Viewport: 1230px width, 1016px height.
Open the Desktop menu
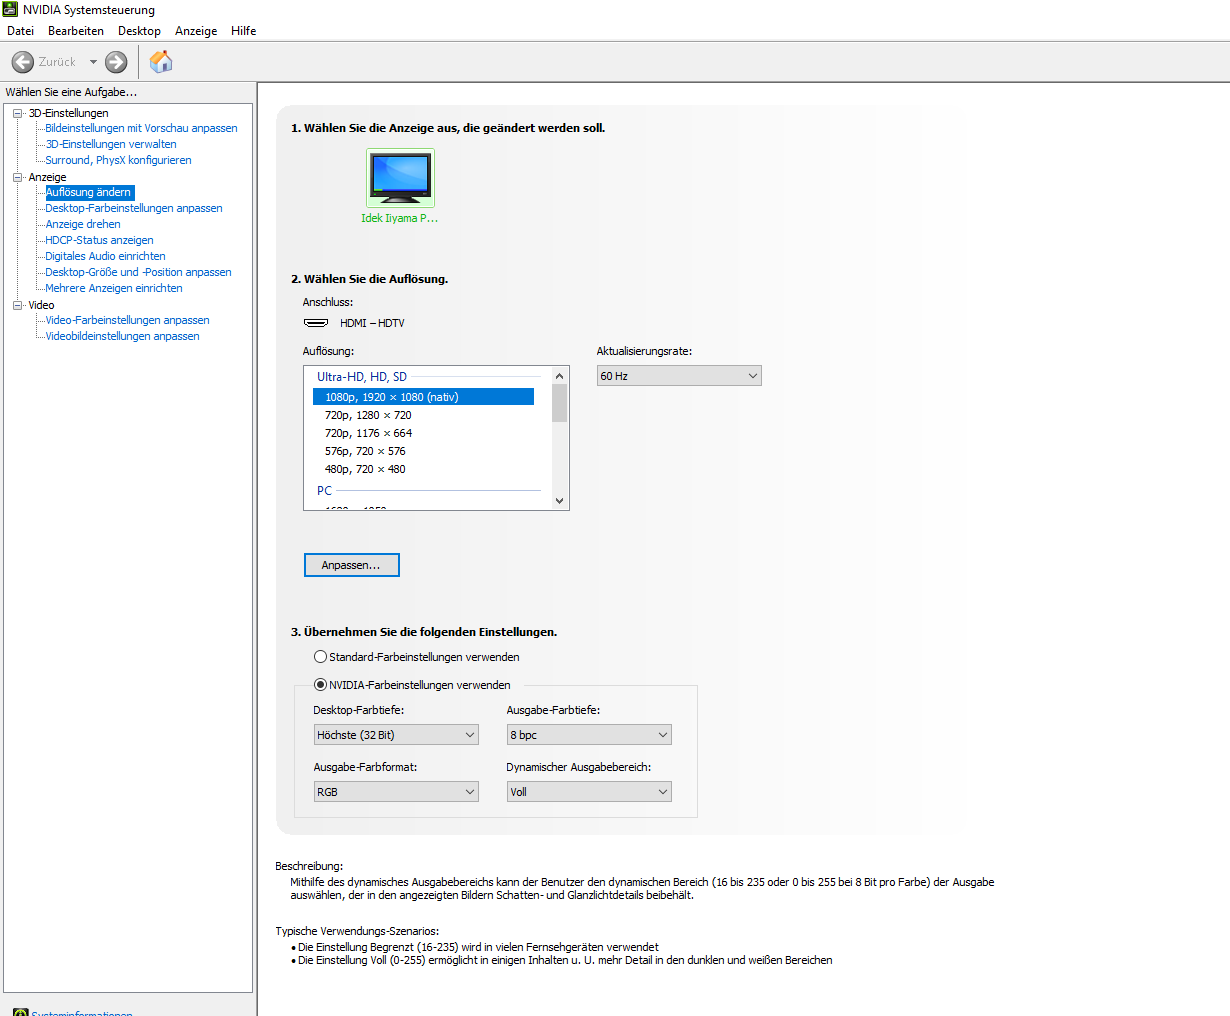[139, 31]
